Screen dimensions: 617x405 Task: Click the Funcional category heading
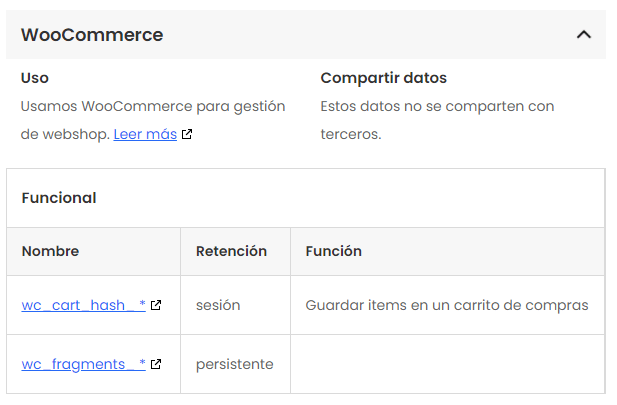pyautogui.click(x=59, y=198)
